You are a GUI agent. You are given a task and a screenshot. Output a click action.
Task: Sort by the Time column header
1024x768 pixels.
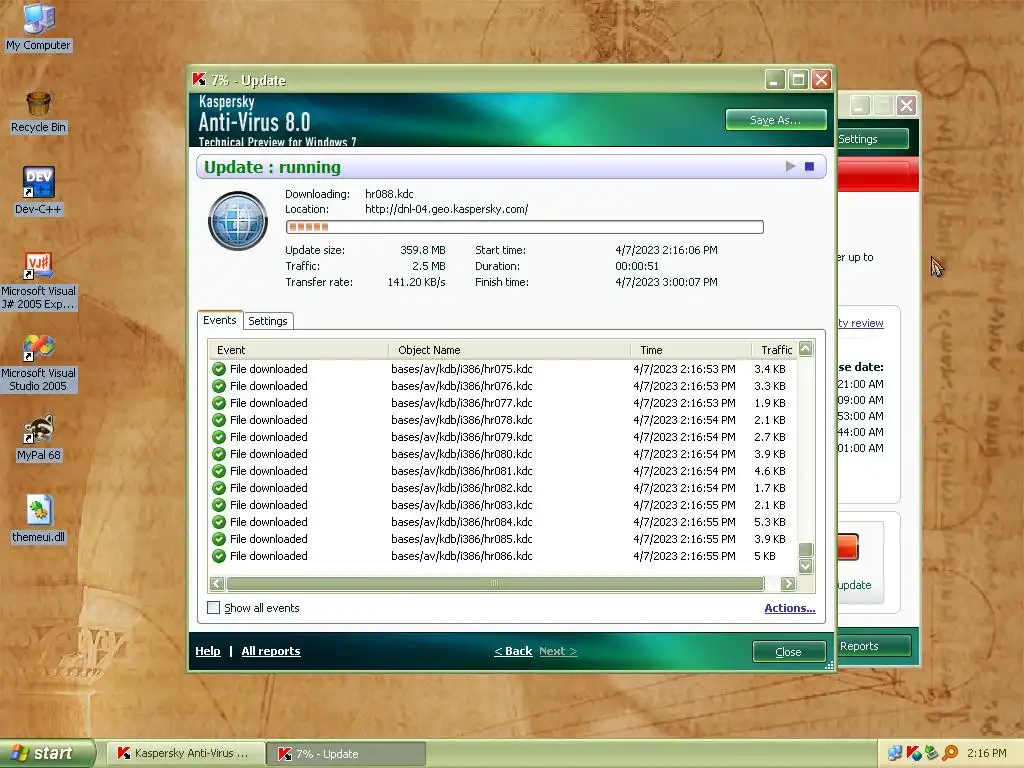tap(691, 350)
